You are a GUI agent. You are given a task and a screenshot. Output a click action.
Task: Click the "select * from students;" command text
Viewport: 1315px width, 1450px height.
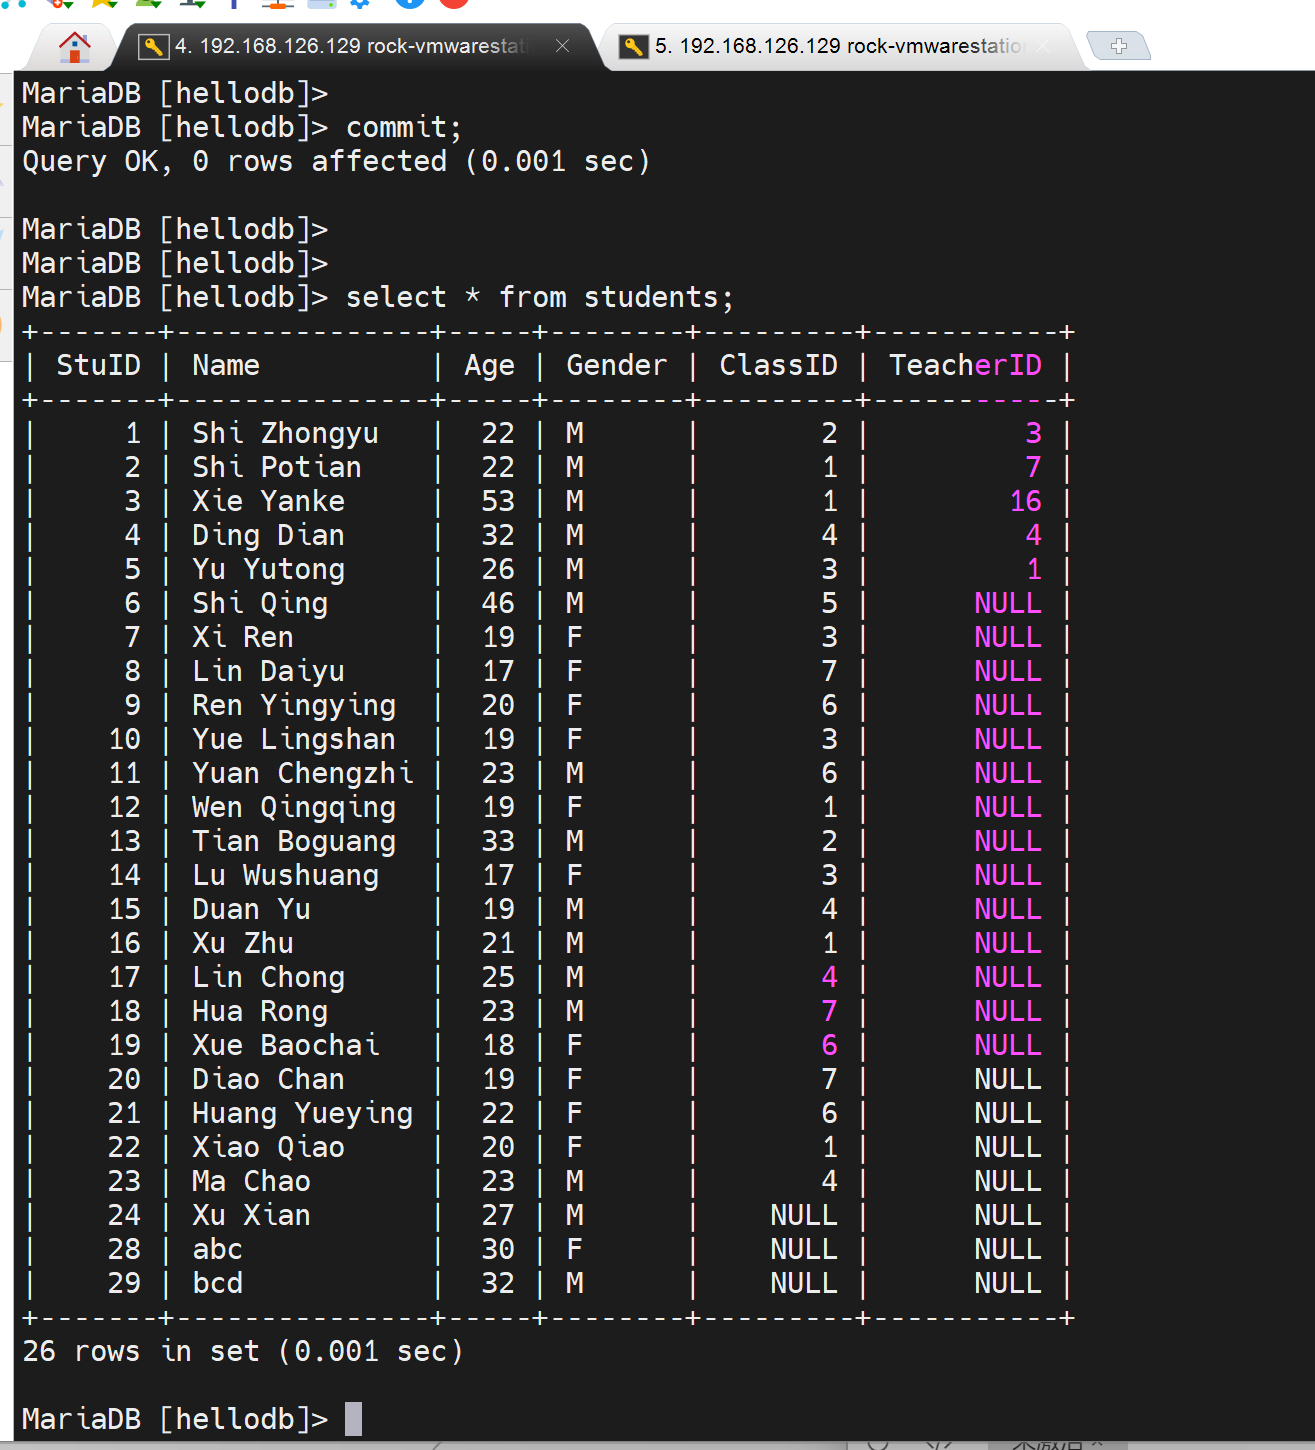539,297
